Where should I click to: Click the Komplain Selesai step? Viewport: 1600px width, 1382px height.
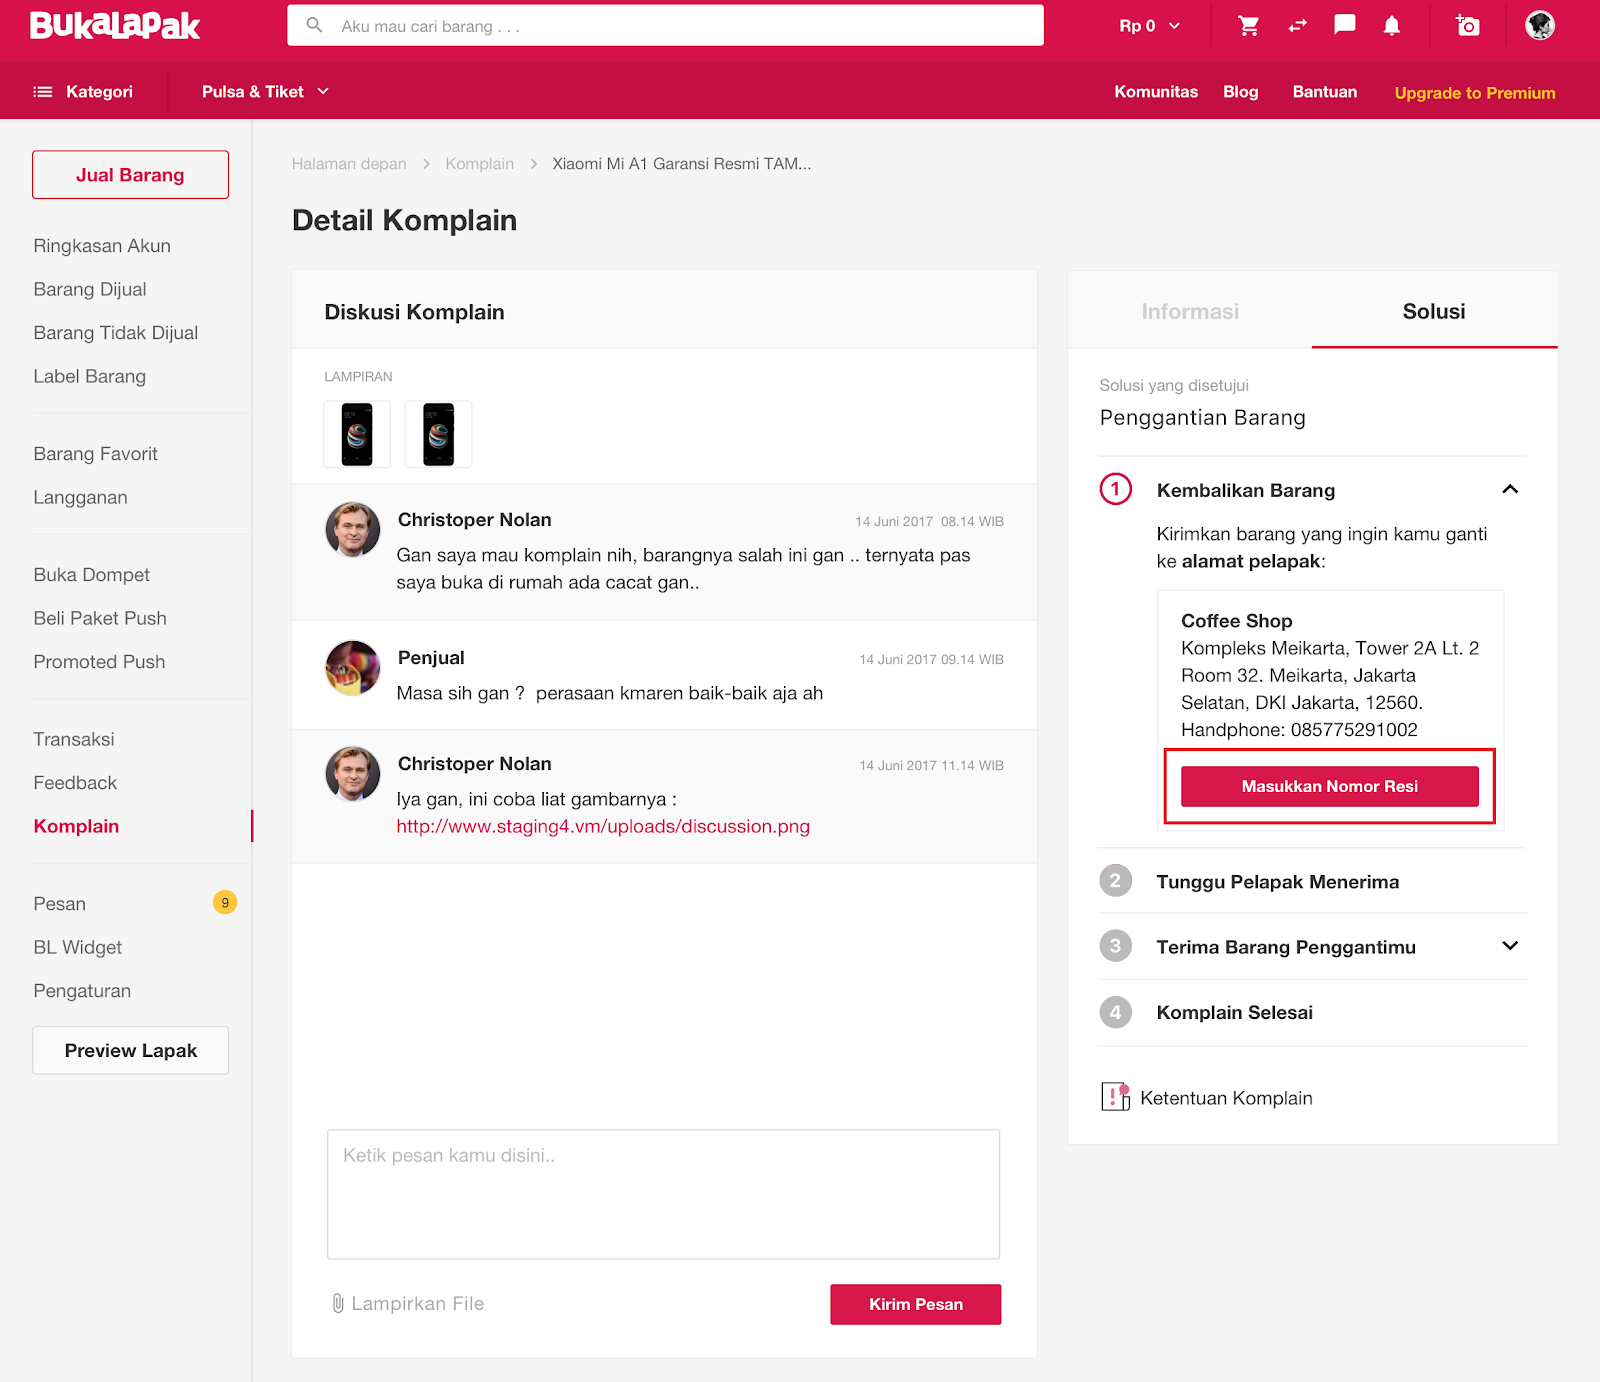point(1235,1012)
